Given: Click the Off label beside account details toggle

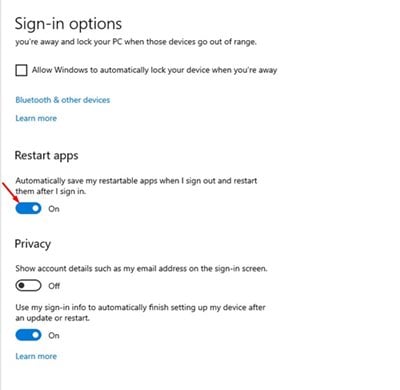Looking at the screenshot, I should pyautogui.click(x=54, y=286).
